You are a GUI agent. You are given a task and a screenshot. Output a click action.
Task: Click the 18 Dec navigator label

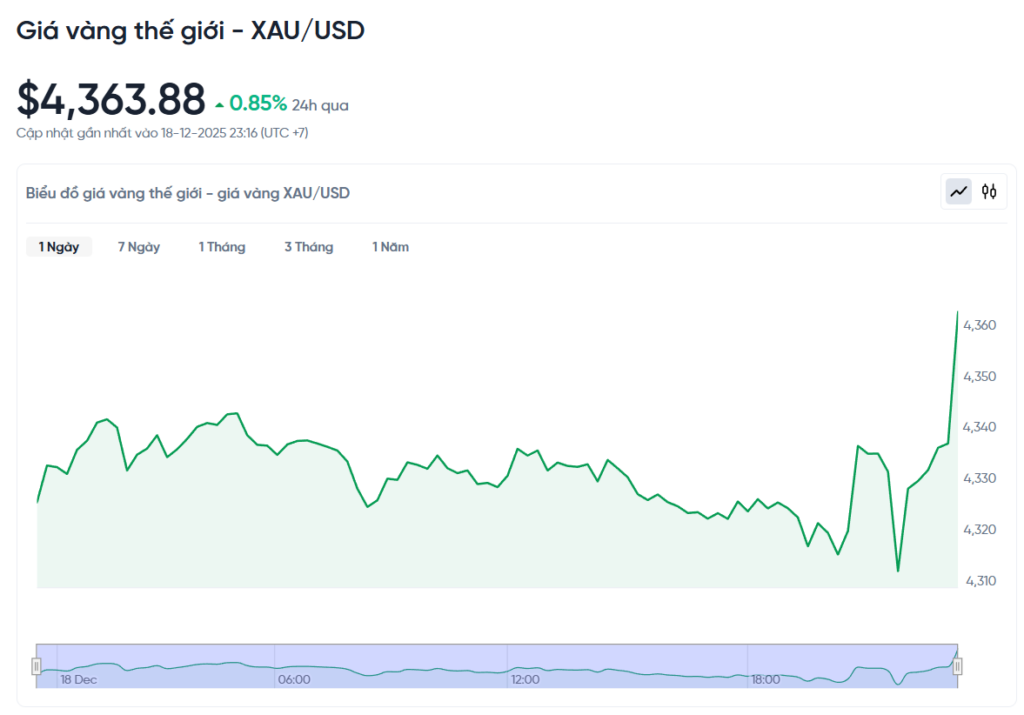(x=78, y=680)
